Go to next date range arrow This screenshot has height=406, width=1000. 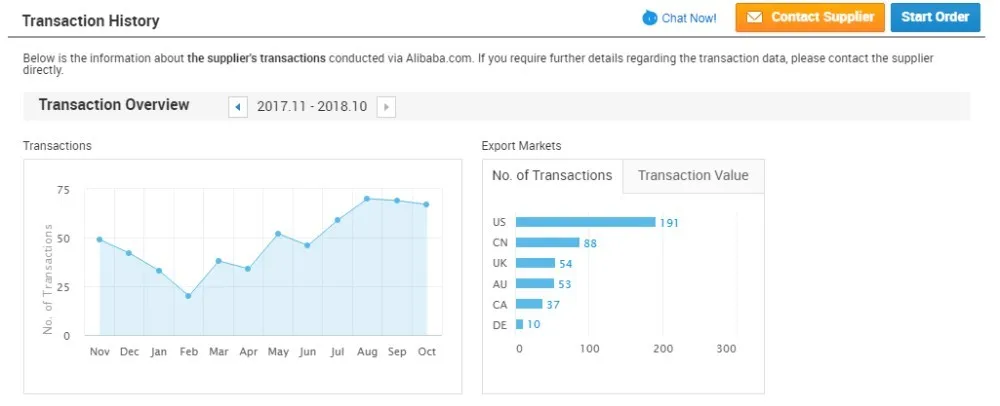pos(386,107)
